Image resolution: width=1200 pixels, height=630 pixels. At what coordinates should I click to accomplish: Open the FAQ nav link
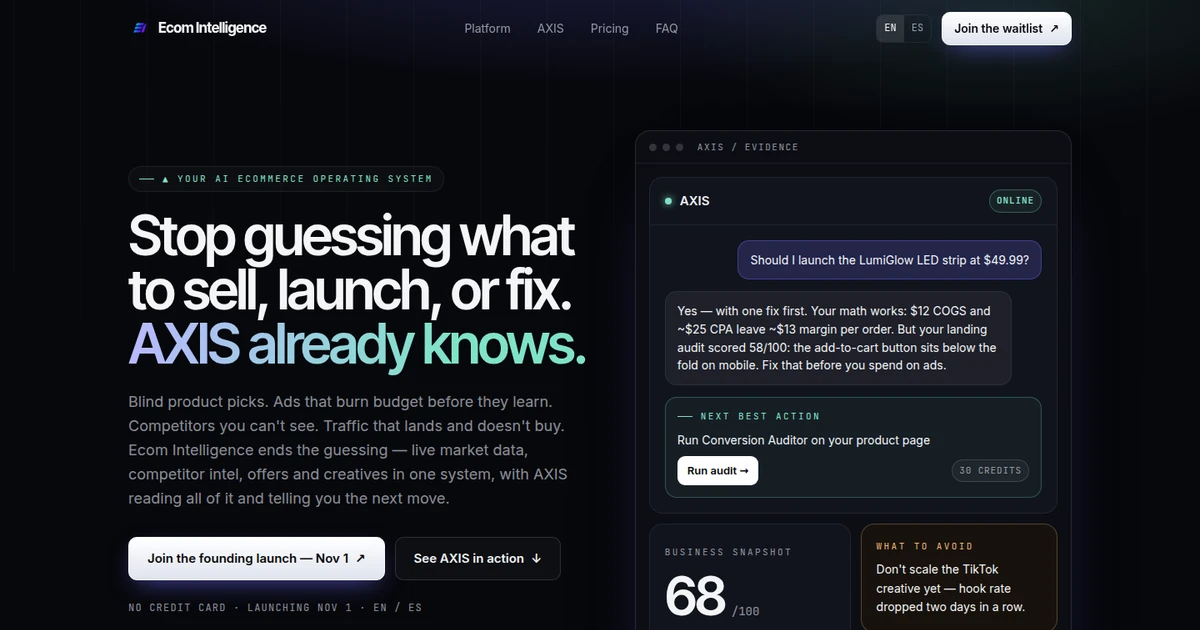[x=667, y=28]
